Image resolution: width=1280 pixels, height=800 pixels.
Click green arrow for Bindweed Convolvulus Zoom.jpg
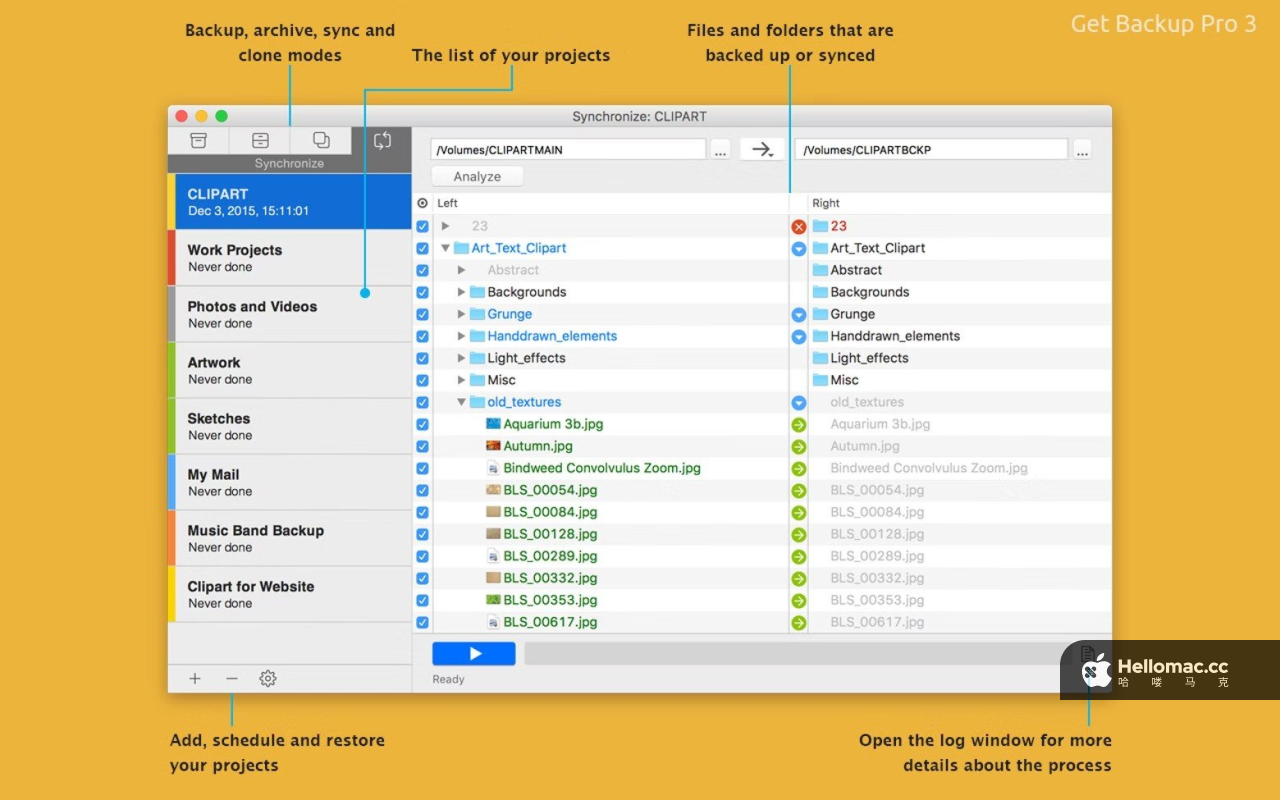pos(799,469)
